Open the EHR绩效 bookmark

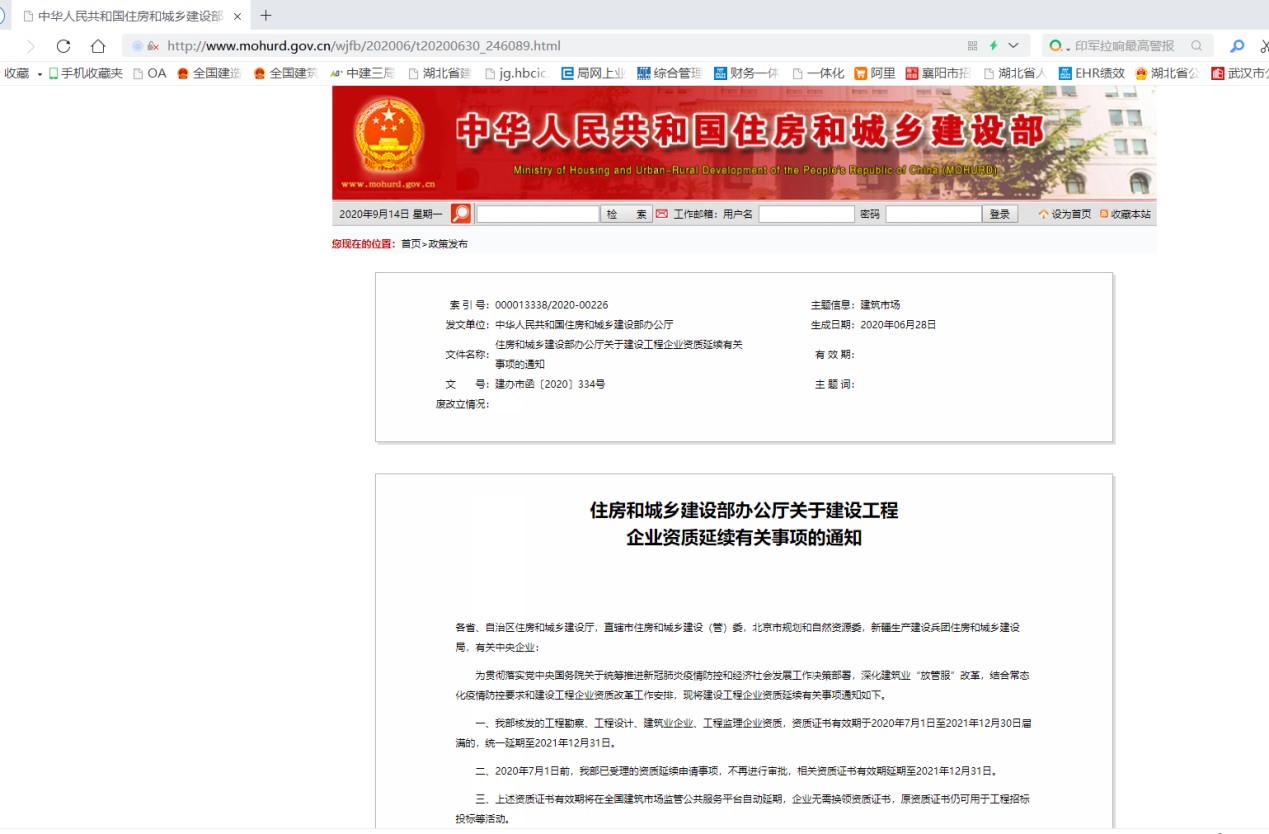tap(1092, 73)
